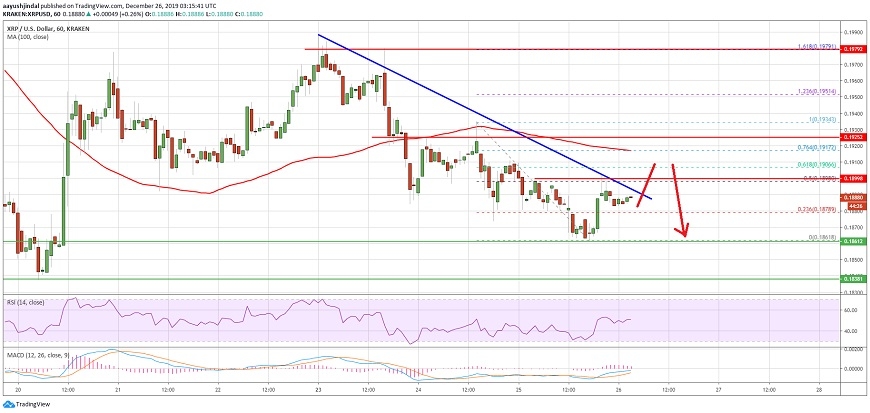
Task: Click the '24' date label on time axis
Action: pyautogui.click(x=418, y=391)
